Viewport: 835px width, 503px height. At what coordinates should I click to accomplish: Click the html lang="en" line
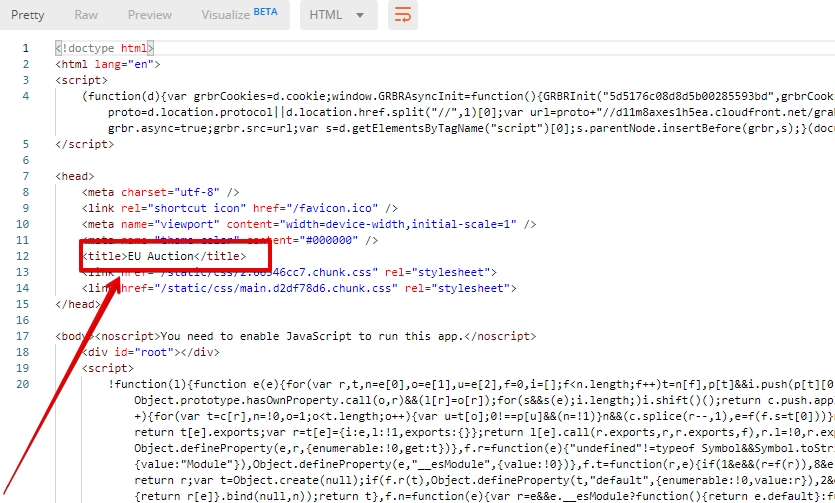click(108, 64)
